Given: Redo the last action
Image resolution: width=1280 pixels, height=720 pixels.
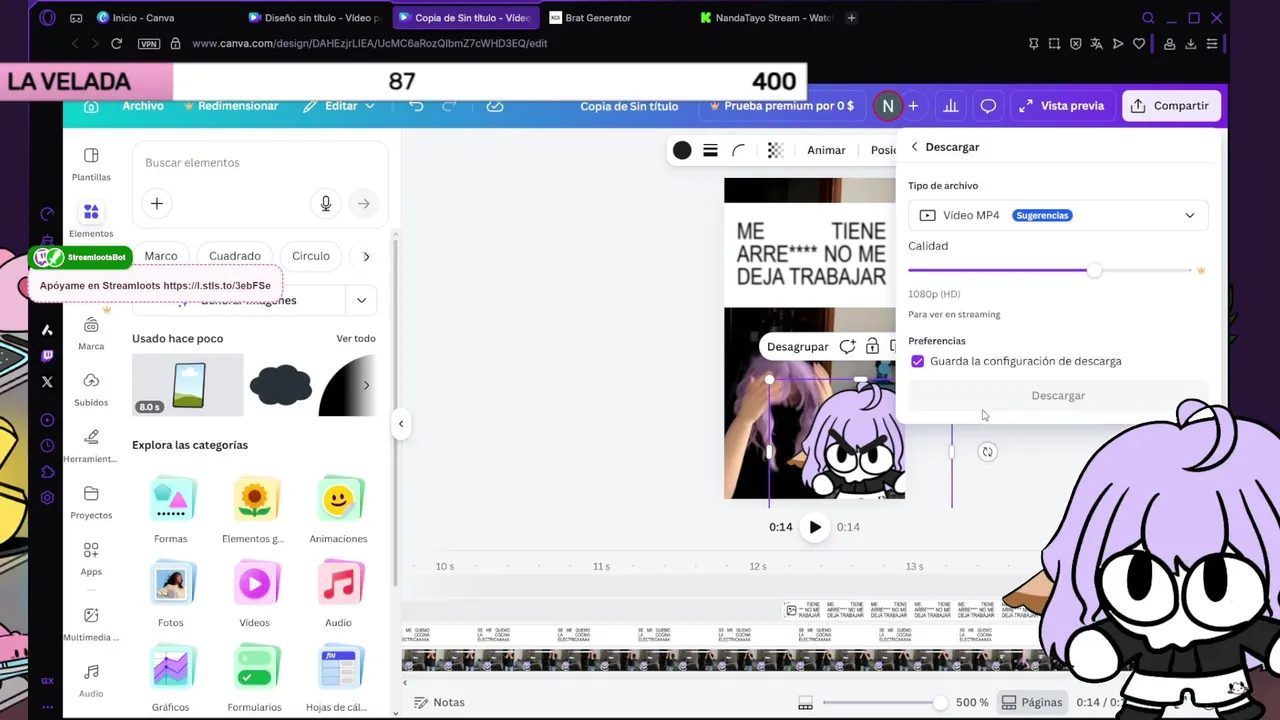Looking at the screenshot, I should [x=449, y=106].
